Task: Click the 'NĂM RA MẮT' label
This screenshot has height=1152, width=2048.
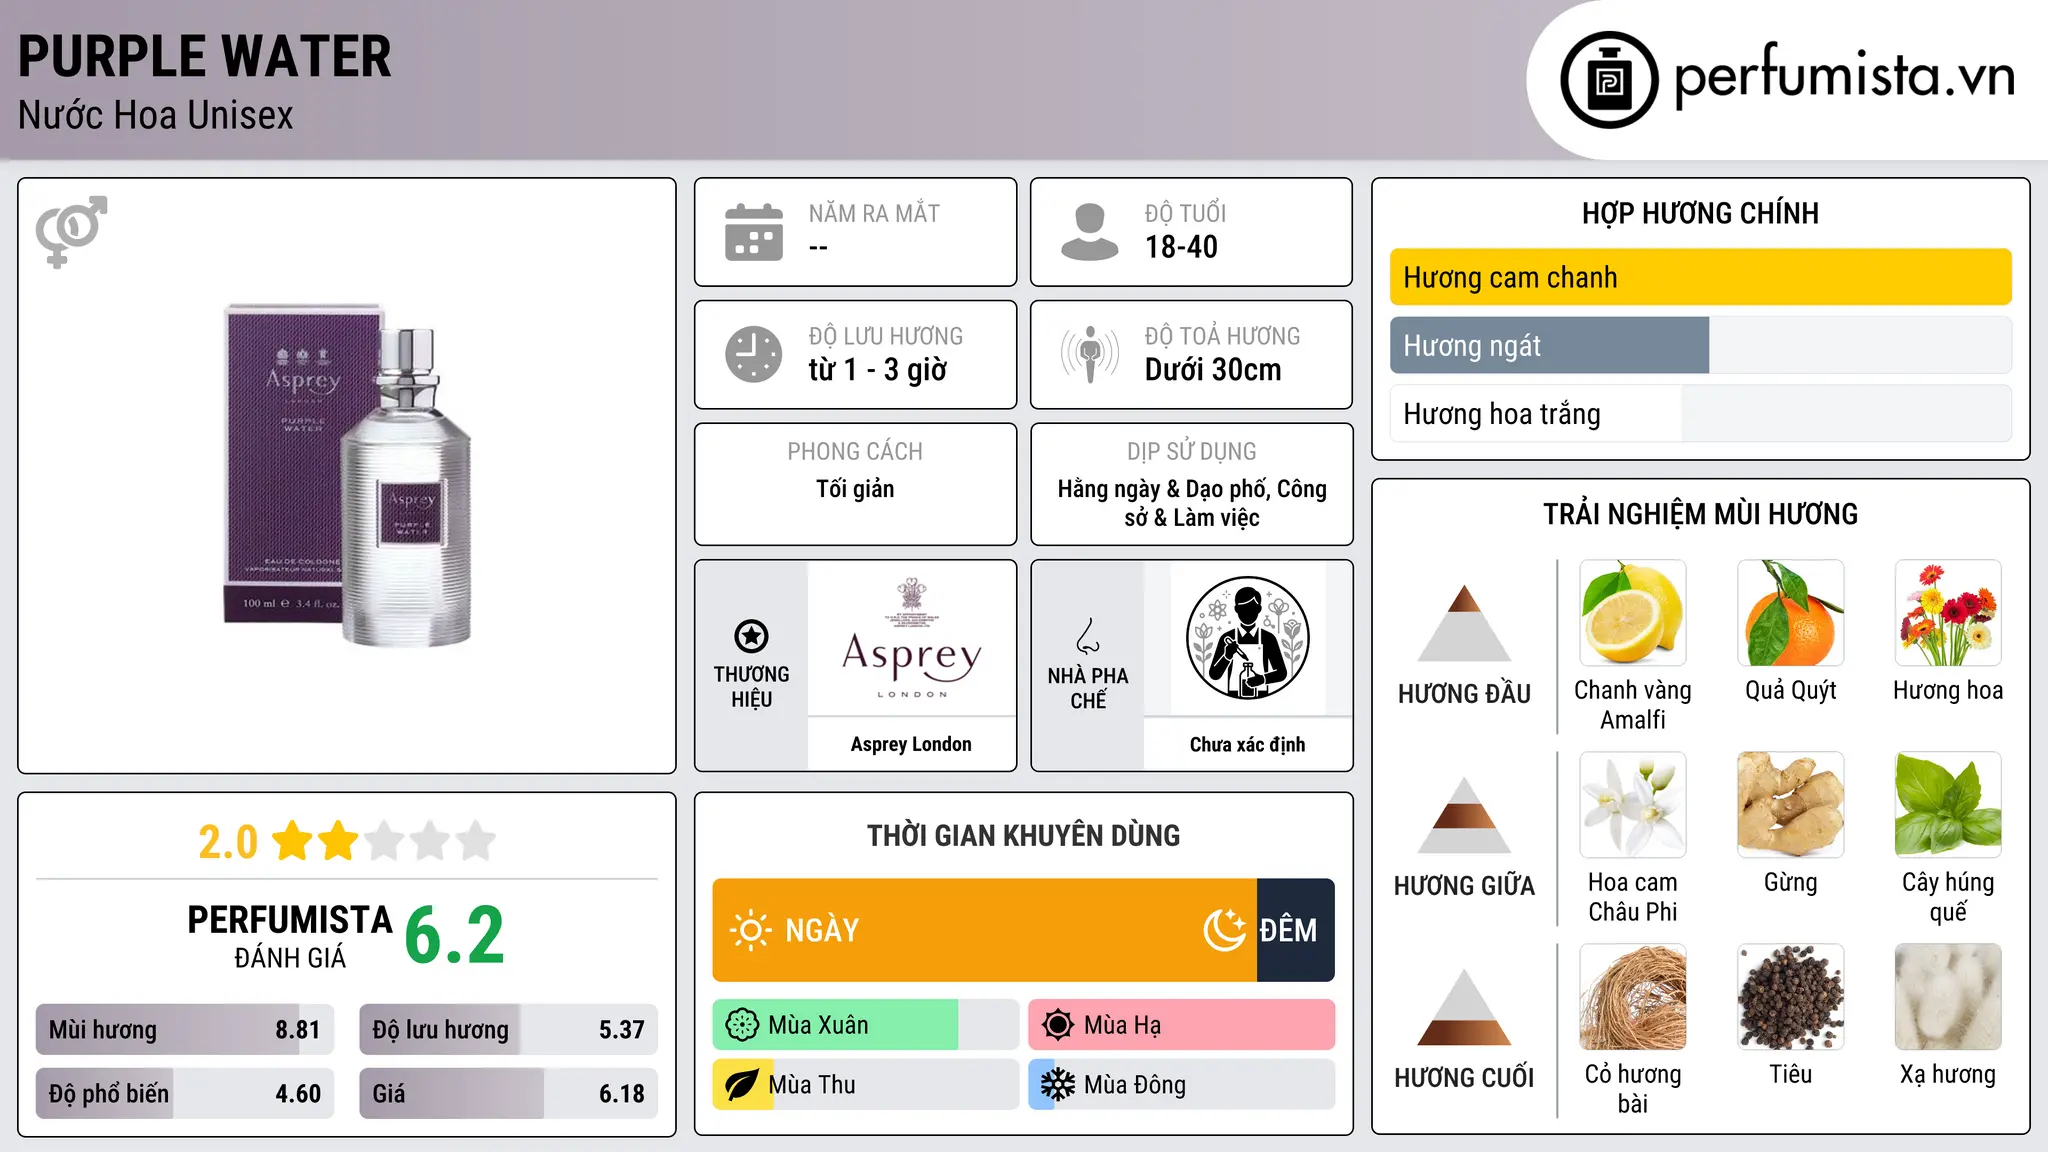Action: pyautogui.click(x=874, y=213)
